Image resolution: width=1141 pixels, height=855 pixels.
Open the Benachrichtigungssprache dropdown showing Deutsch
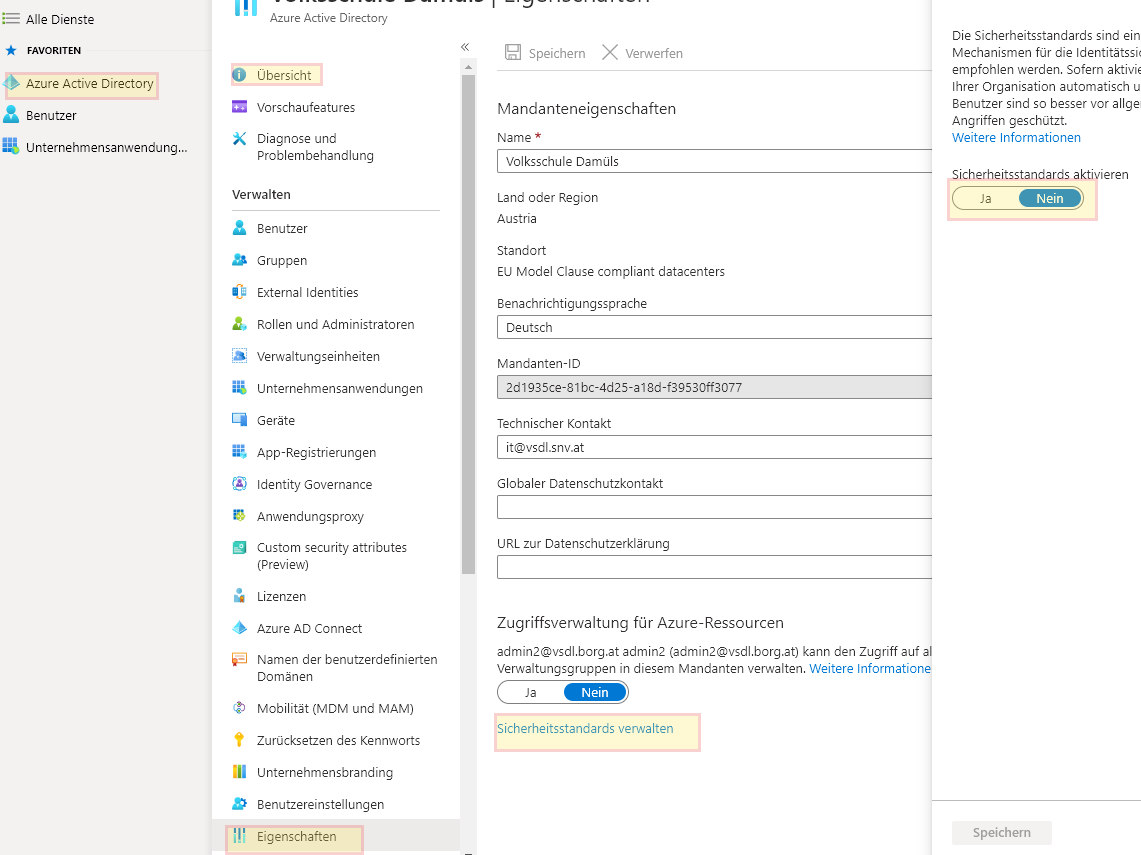[x=714, y=327]
